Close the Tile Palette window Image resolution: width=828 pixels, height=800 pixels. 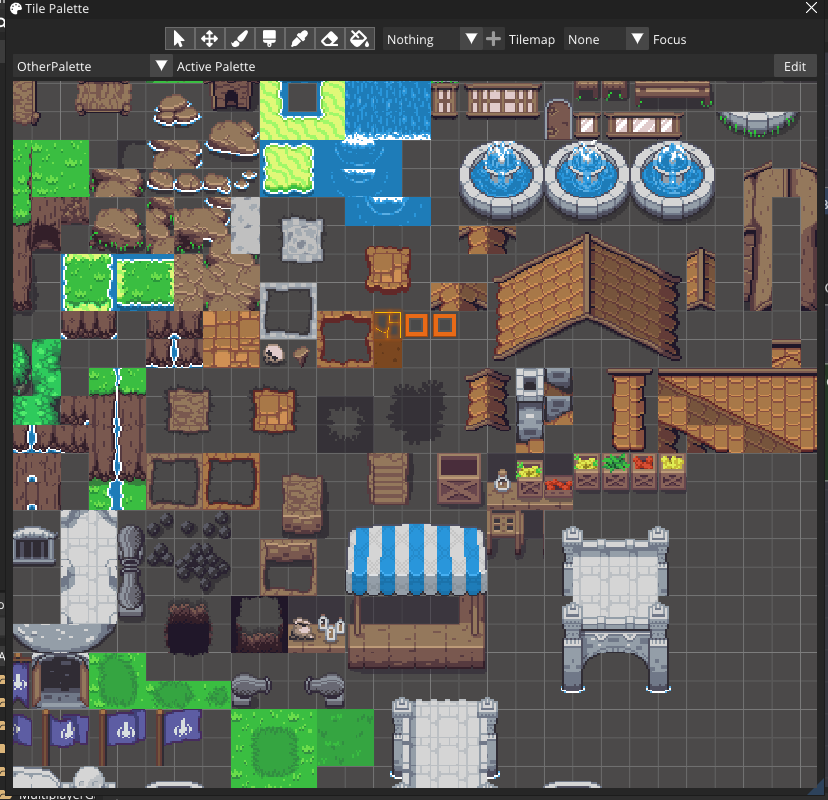pos(811,8)
